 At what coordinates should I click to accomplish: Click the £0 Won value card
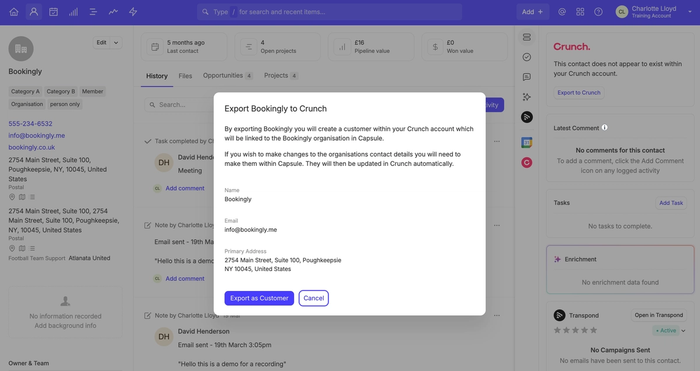[464, 47]
